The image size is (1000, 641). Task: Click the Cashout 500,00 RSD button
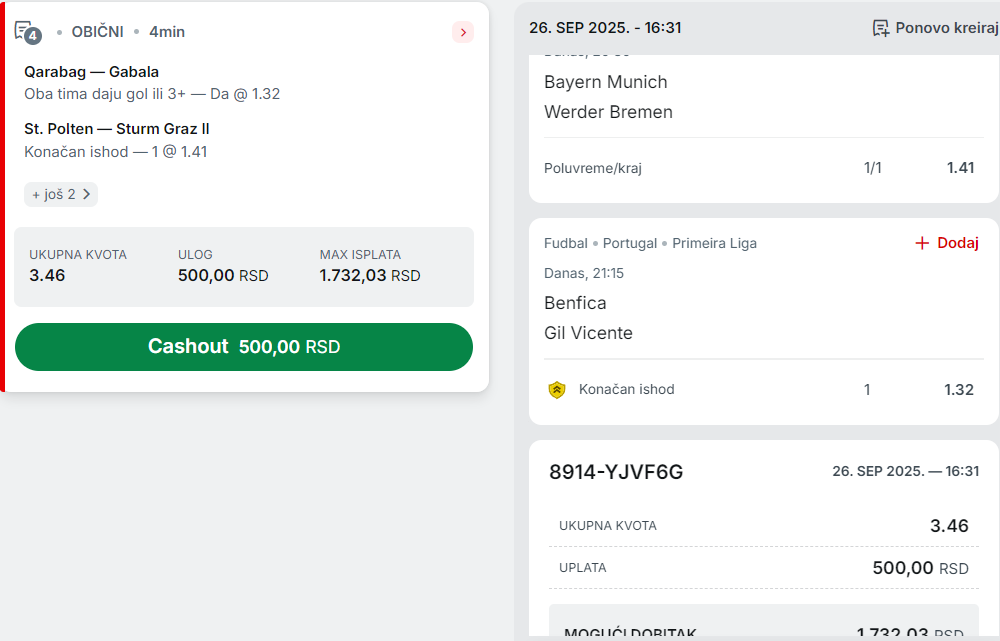[244, 346]
